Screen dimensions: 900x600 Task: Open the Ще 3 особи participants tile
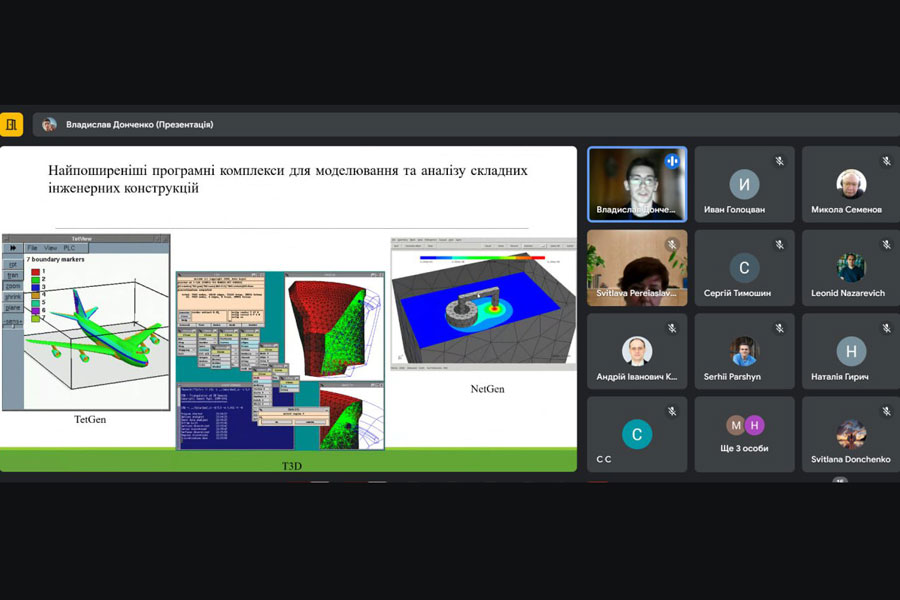744,434
